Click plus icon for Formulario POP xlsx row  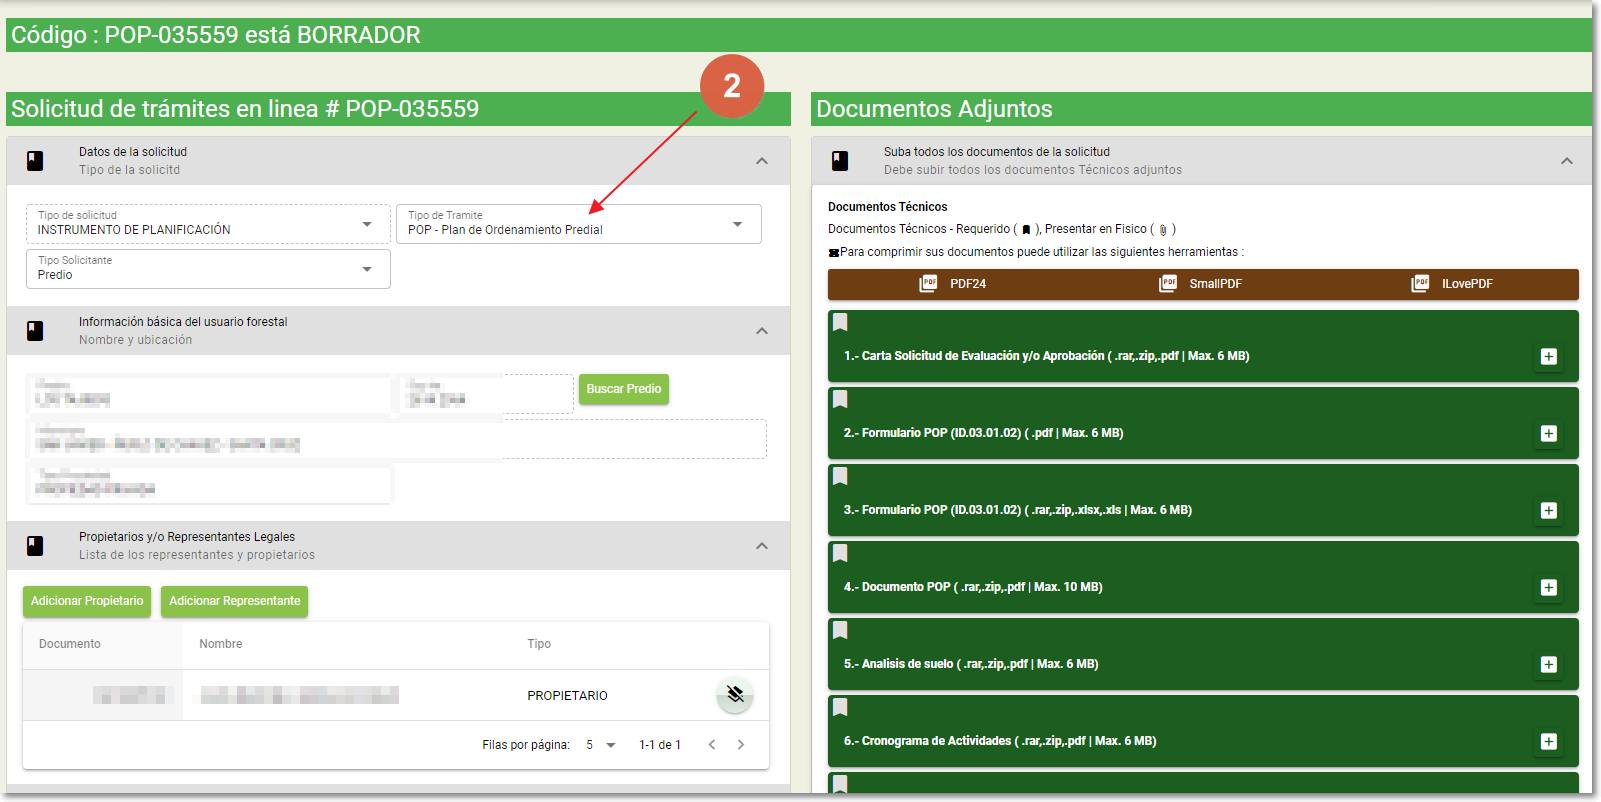pos(1548,511)
